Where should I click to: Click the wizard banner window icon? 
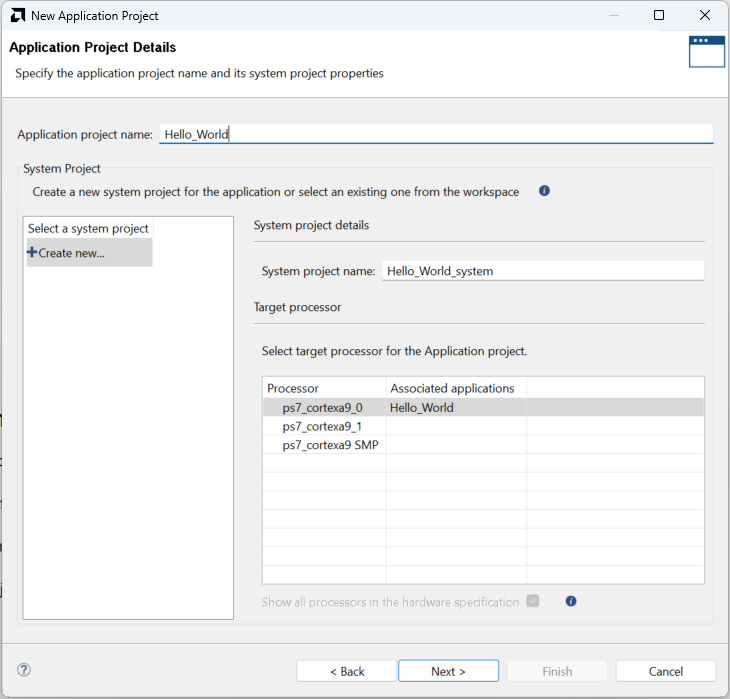(x=706, y=51)
